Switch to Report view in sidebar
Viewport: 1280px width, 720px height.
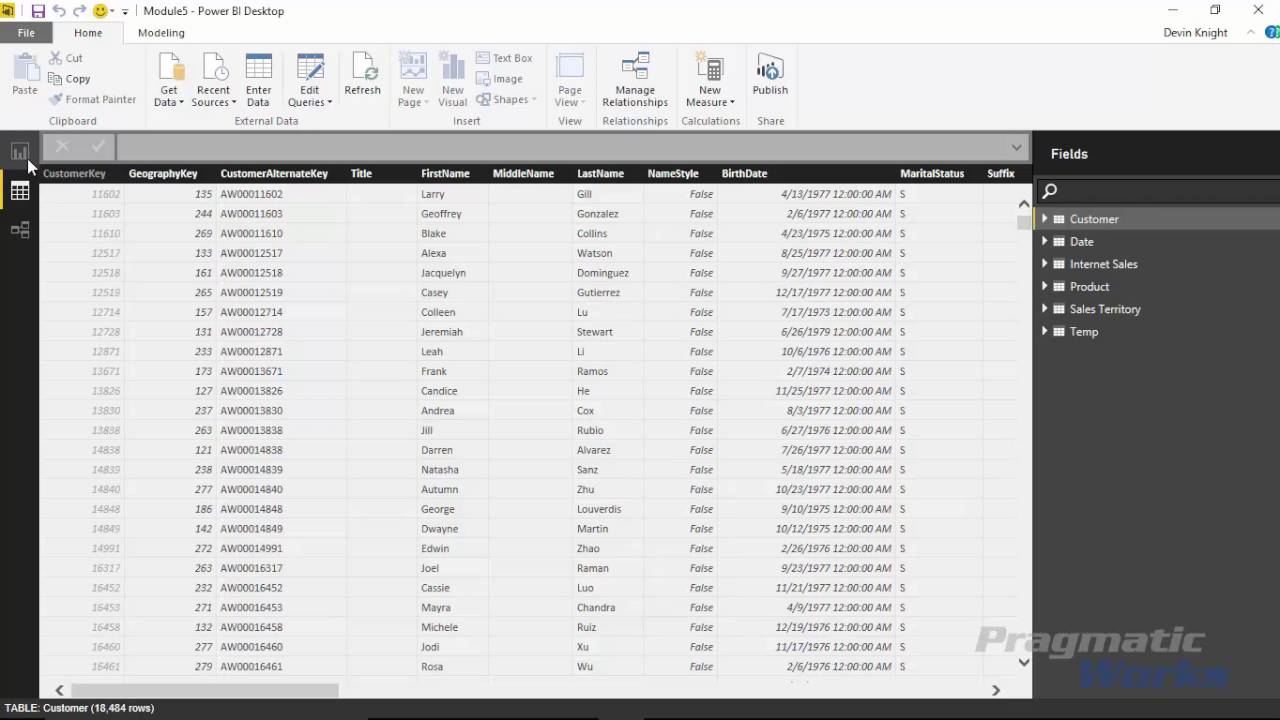coord(19,152)
